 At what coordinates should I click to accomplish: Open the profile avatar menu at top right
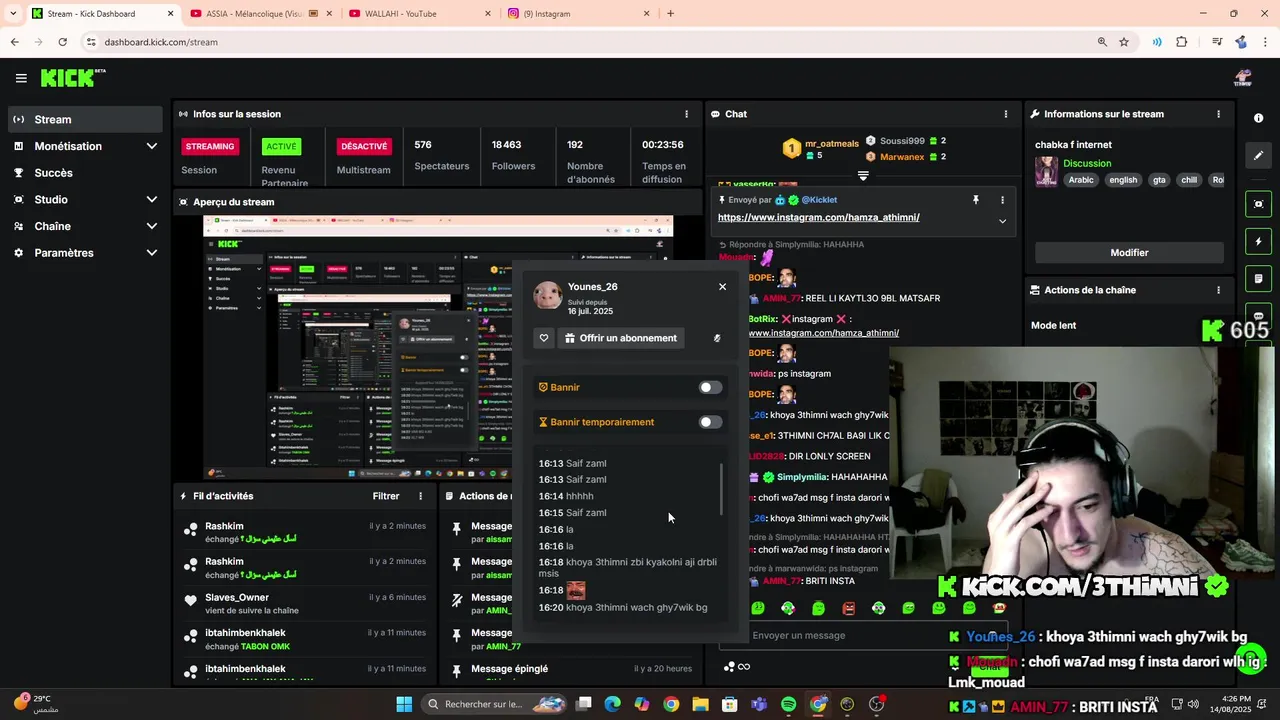1243,78
